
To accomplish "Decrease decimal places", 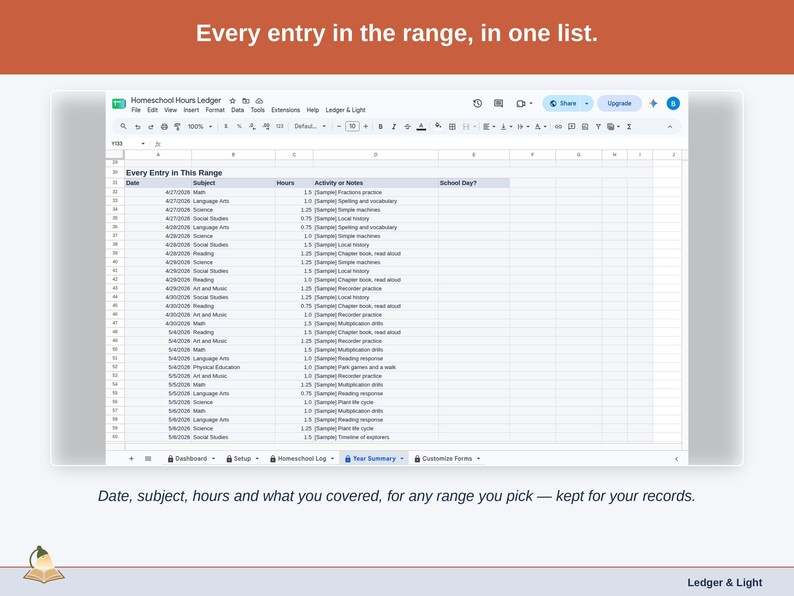I will [x=252, y=127].
